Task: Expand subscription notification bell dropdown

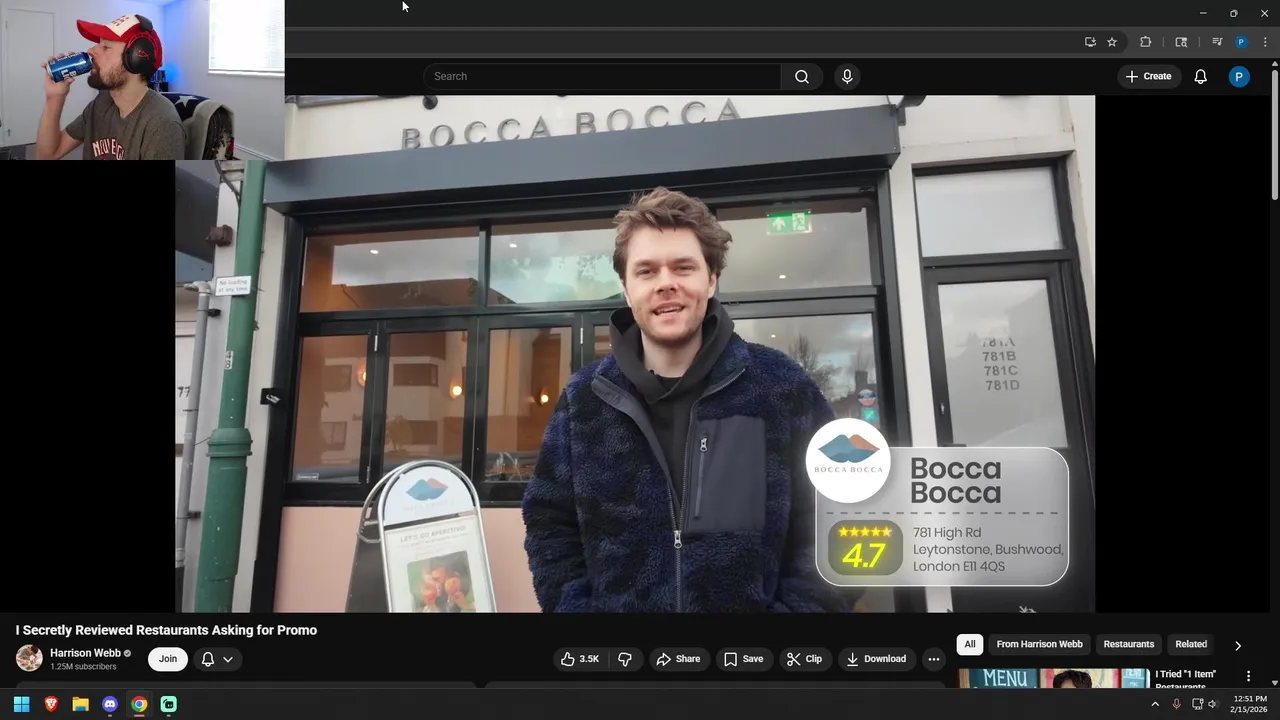Action: tap(217, 659)
